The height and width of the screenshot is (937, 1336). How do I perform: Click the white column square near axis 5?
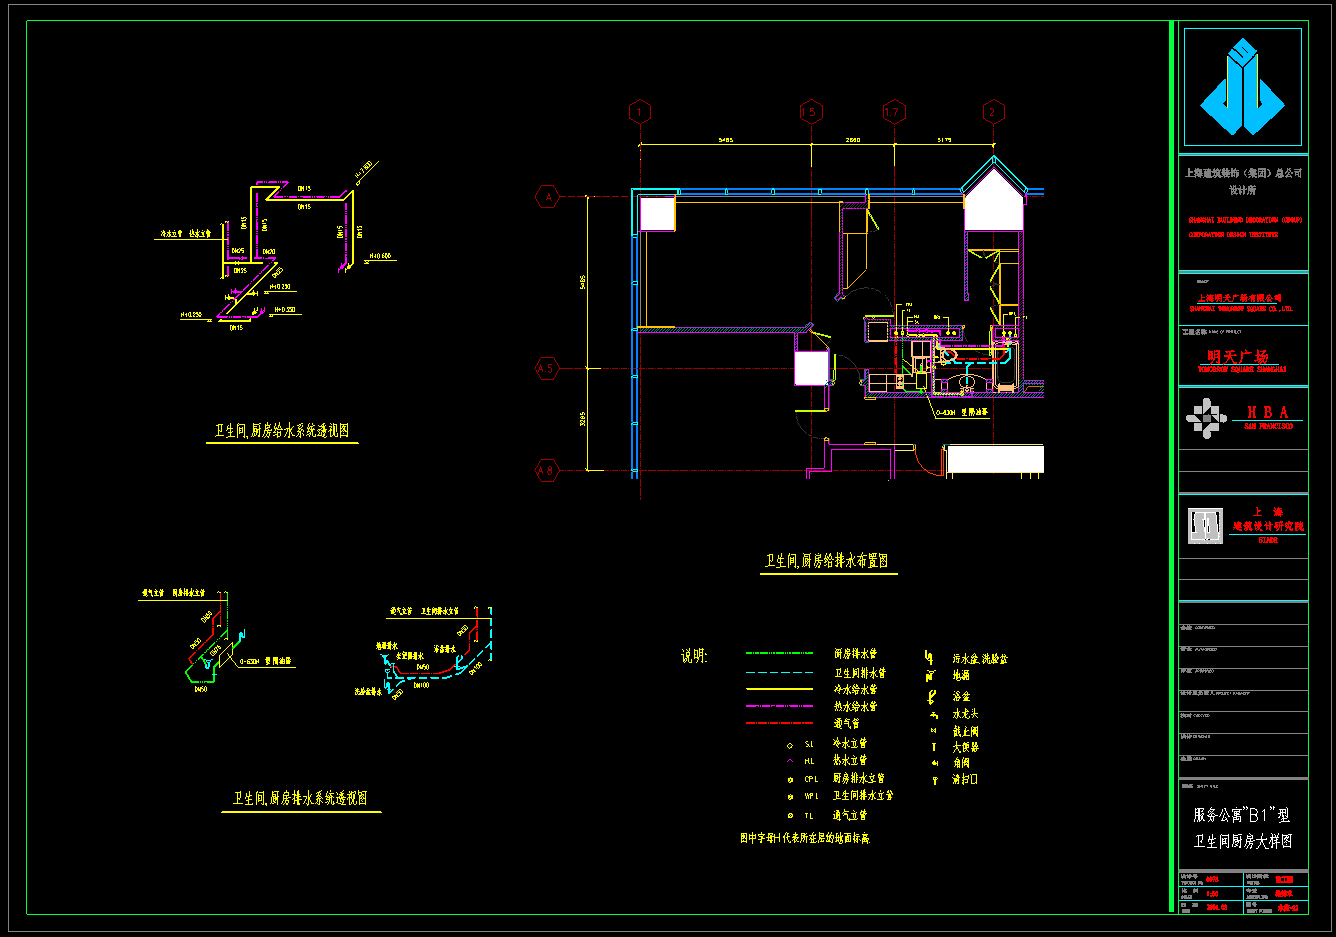point(811,368)
